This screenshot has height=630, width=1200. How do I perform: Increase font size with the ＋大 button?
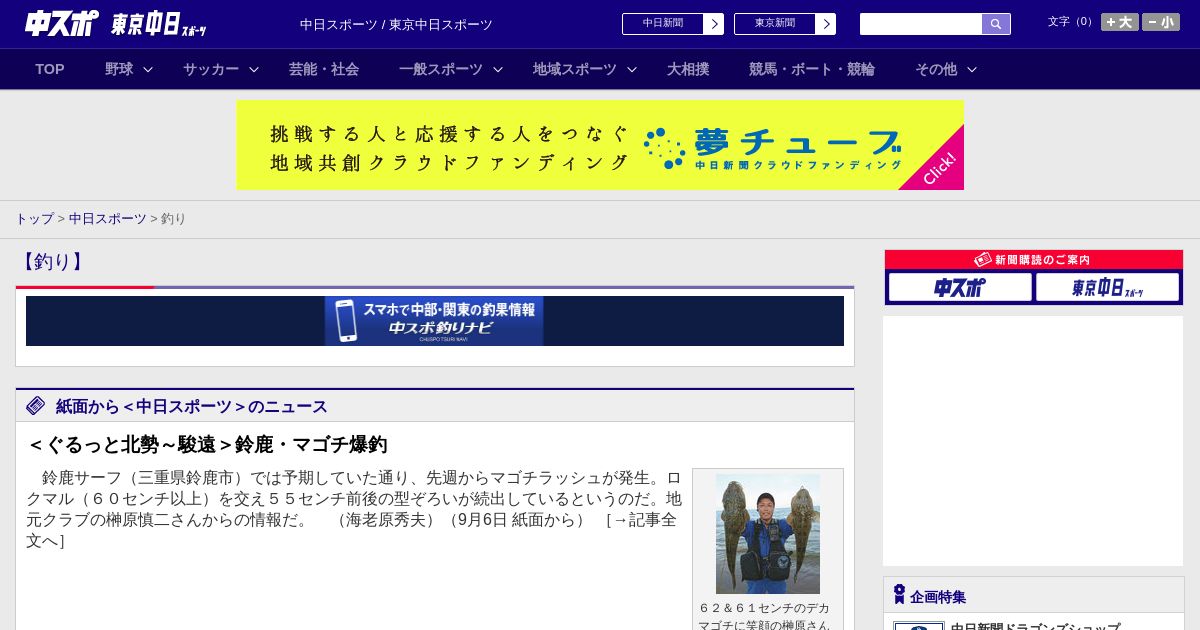(1120, 22)
